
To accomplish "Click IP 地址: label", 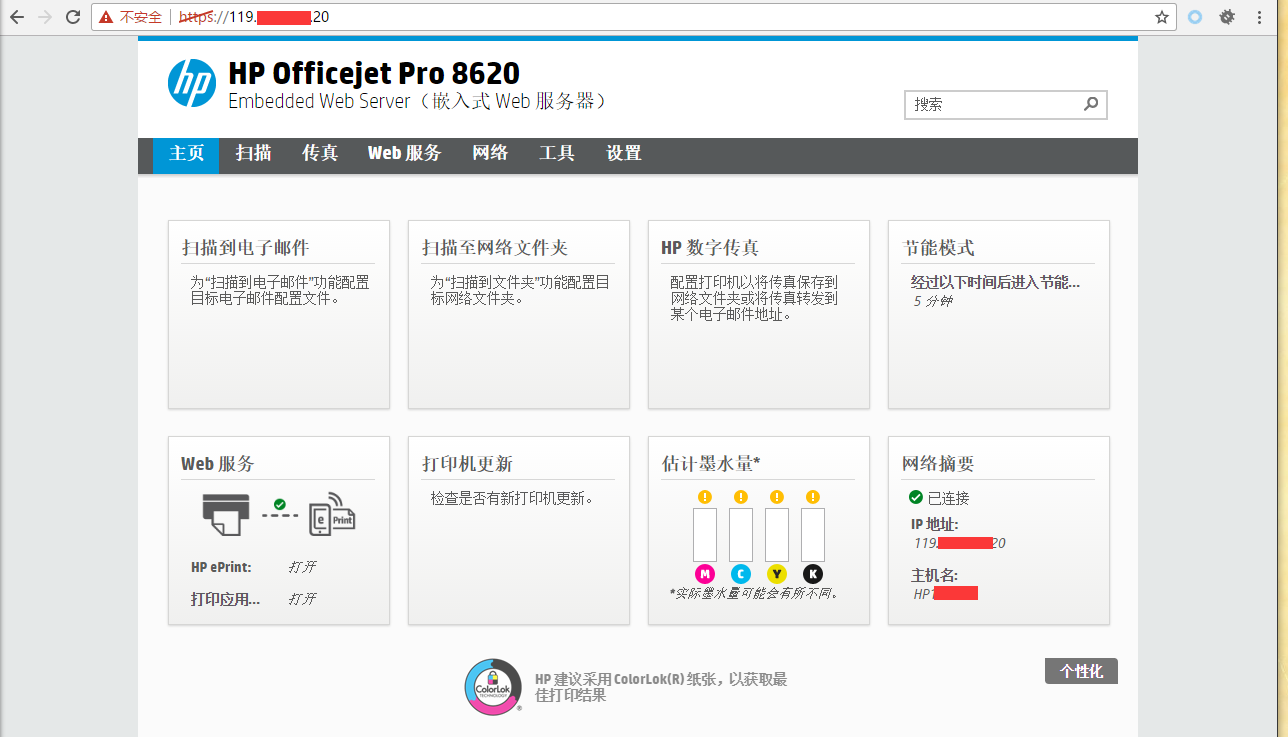I will pyautogui.click(x=935, y=524).
